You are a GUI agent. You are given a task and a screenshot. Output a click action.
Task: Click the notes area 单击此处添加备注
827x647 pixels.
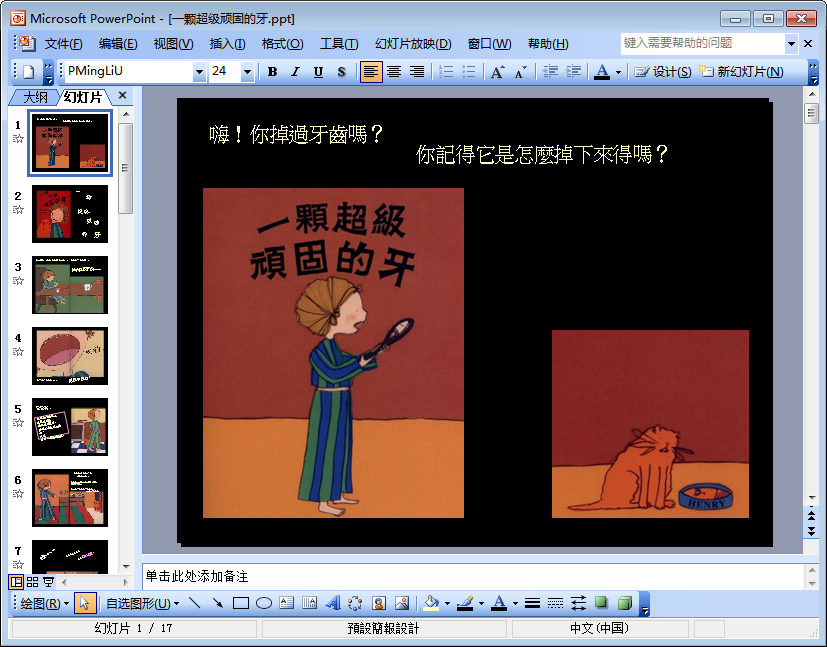pos(197,576)
